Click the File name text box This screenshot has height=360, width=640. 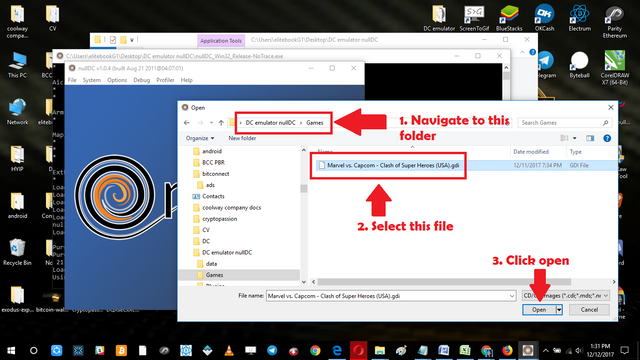click(x=387, y=296)
